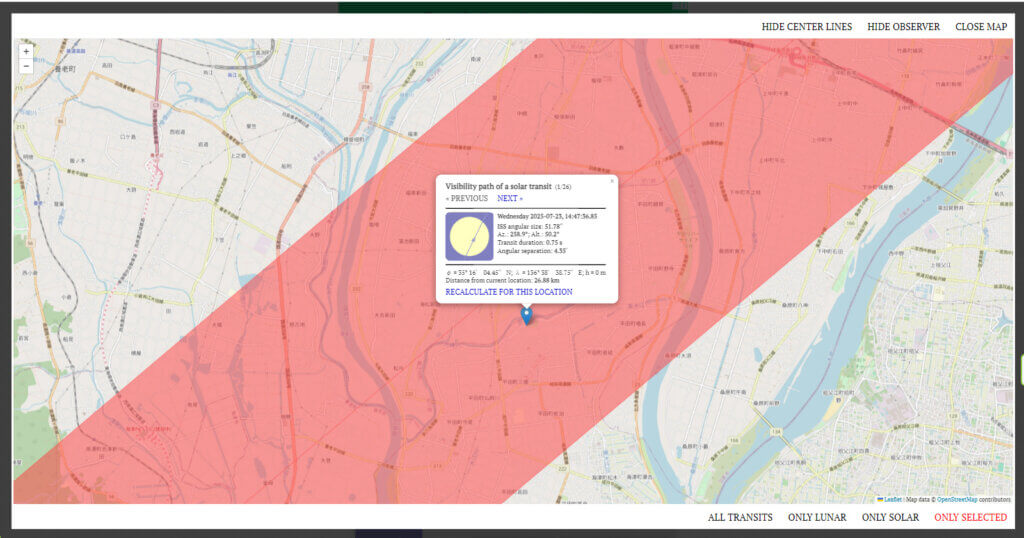
Task: Zoom out the map with minus button
Action: [x=26, y=66]
